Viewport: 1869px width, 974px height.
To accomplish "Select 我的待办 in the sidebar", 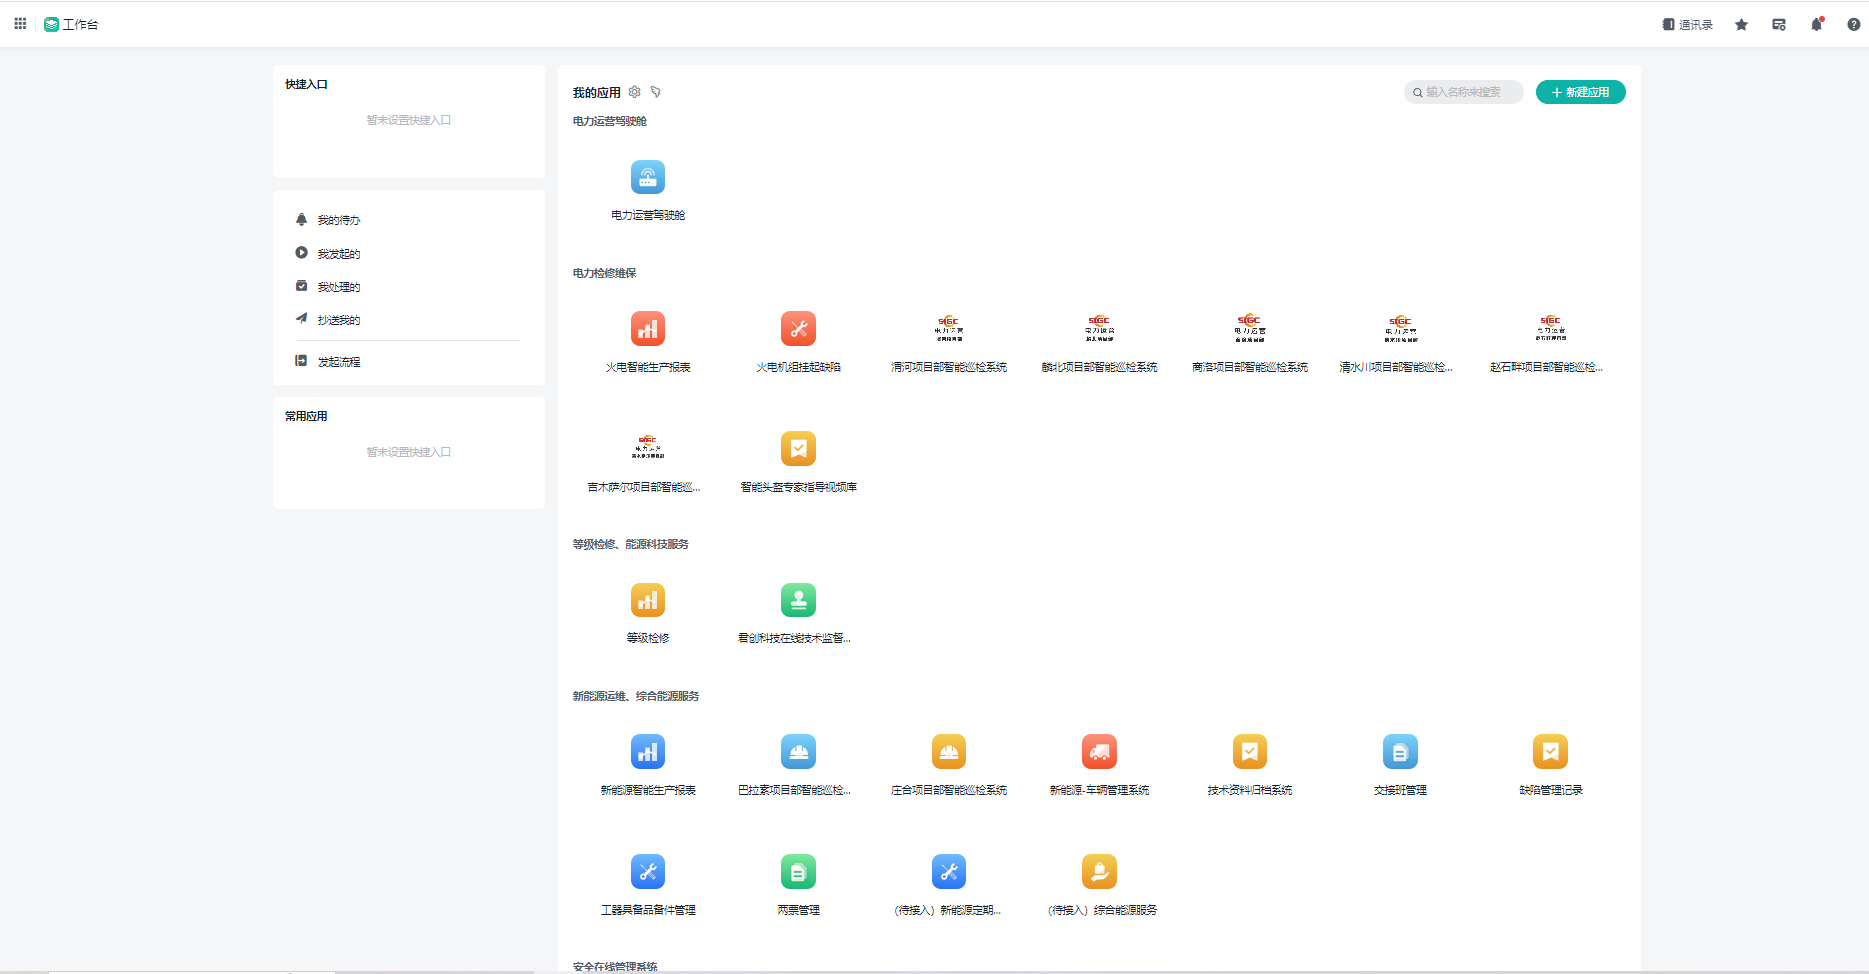I will pyautogui.click(x=338, y=220).
